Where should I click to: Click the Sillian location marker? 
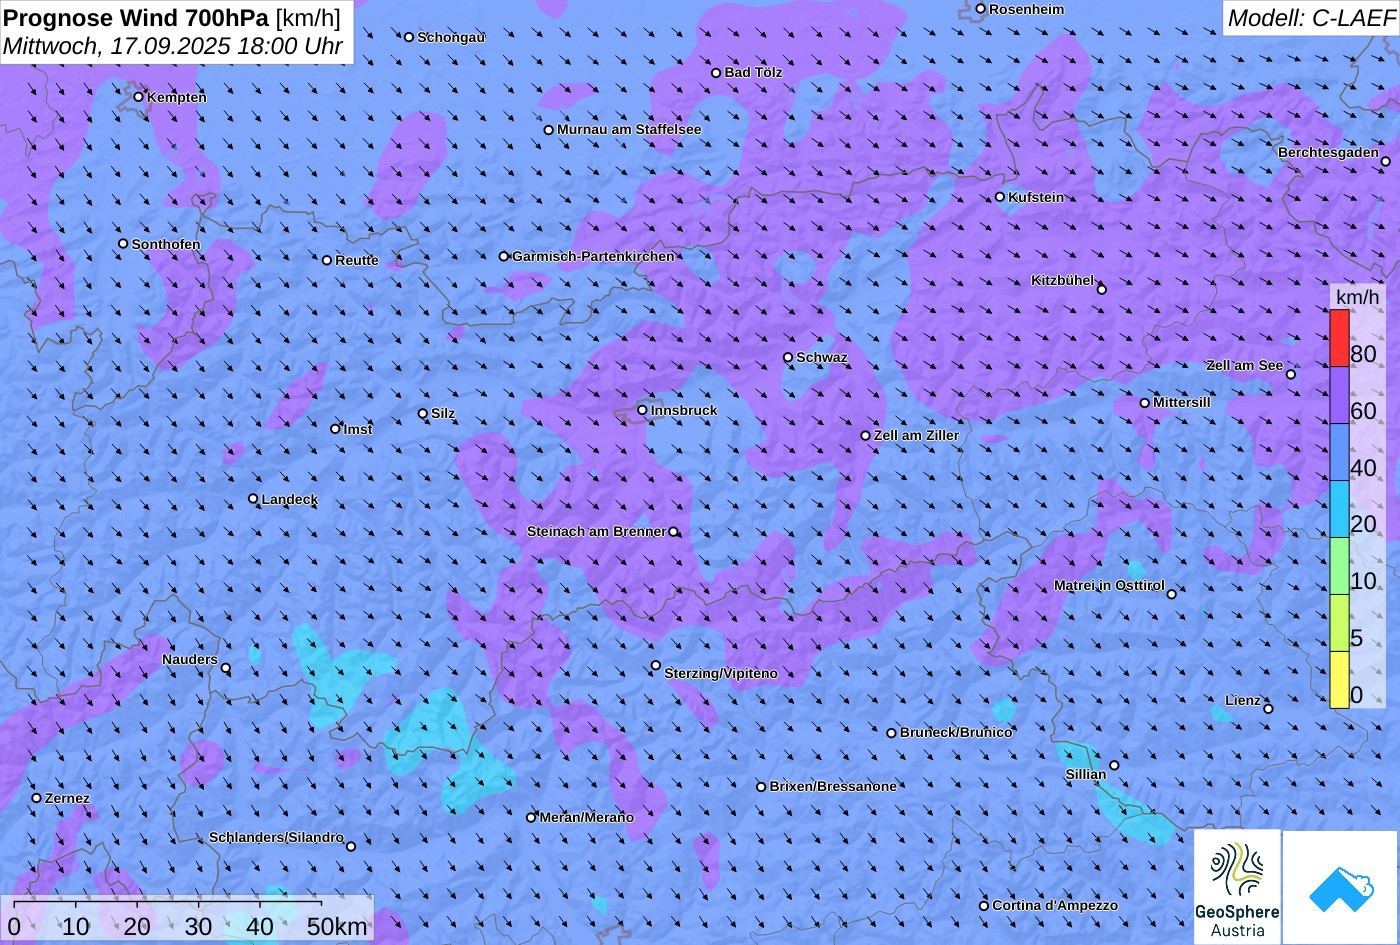tap(1114, 766)
